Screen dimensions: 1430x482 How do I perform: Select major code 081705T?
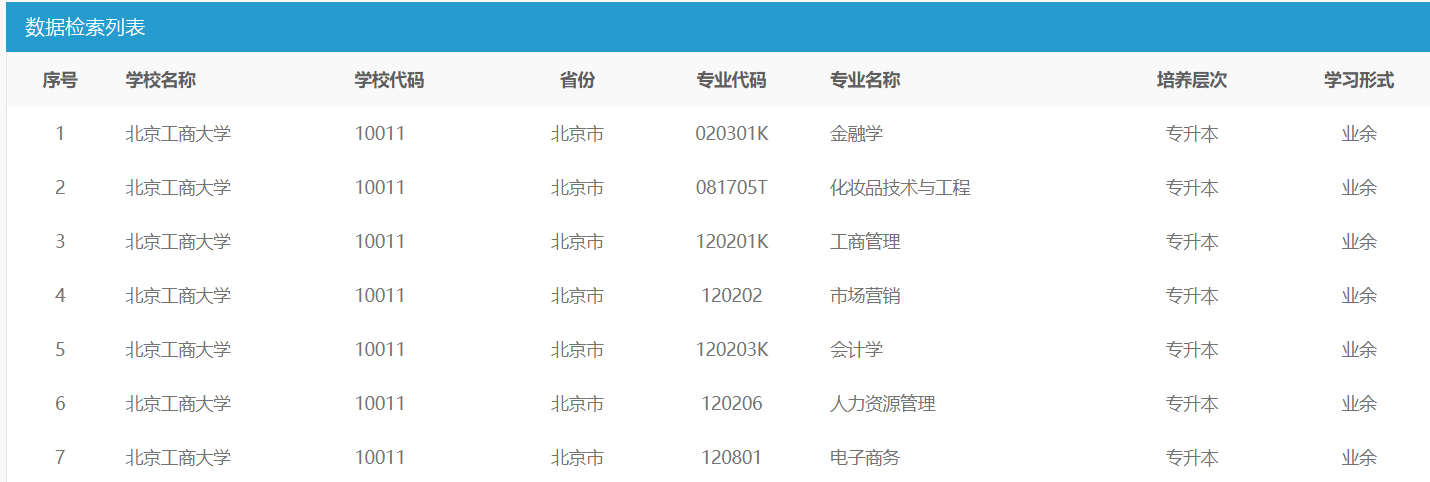coord(732,187)
